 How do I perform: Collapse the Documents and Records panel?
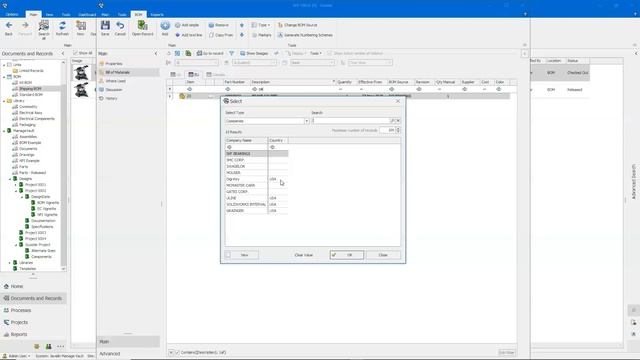[63, 53]
